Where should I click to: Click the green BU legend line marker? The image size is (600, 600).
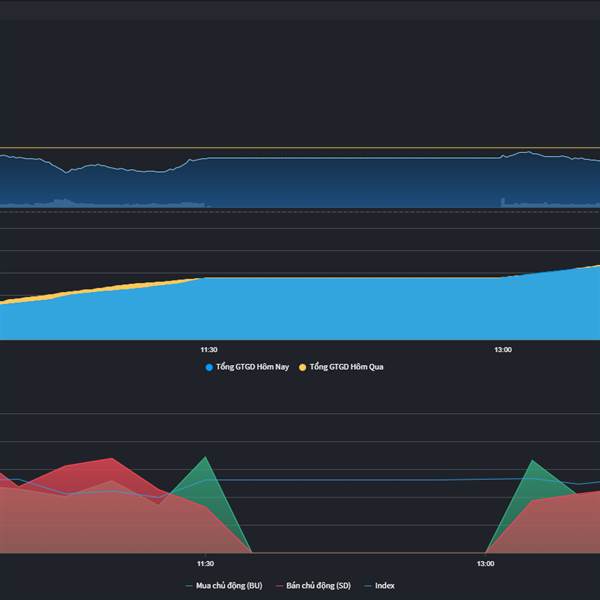tap(189, 586)
